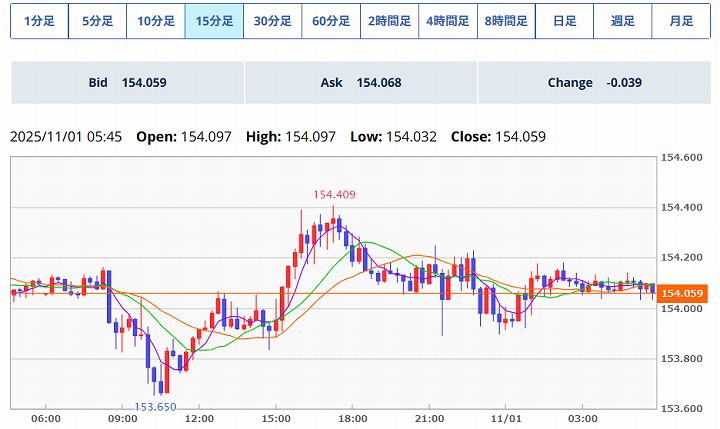The width and height of the screenshot is (720, 429).
Task: Switch to monthly 月足 chart
Action: [x=680, y=21]
